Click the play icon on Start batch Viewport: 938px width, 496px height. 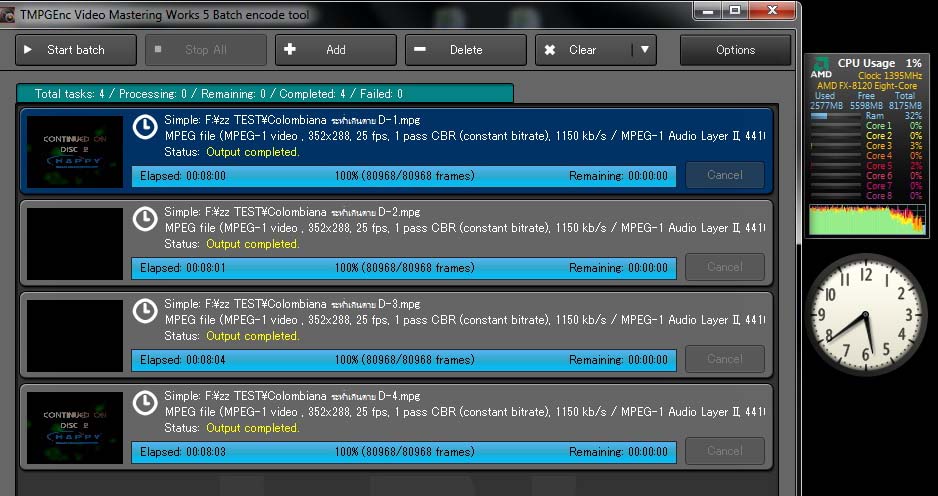(28, 50)
